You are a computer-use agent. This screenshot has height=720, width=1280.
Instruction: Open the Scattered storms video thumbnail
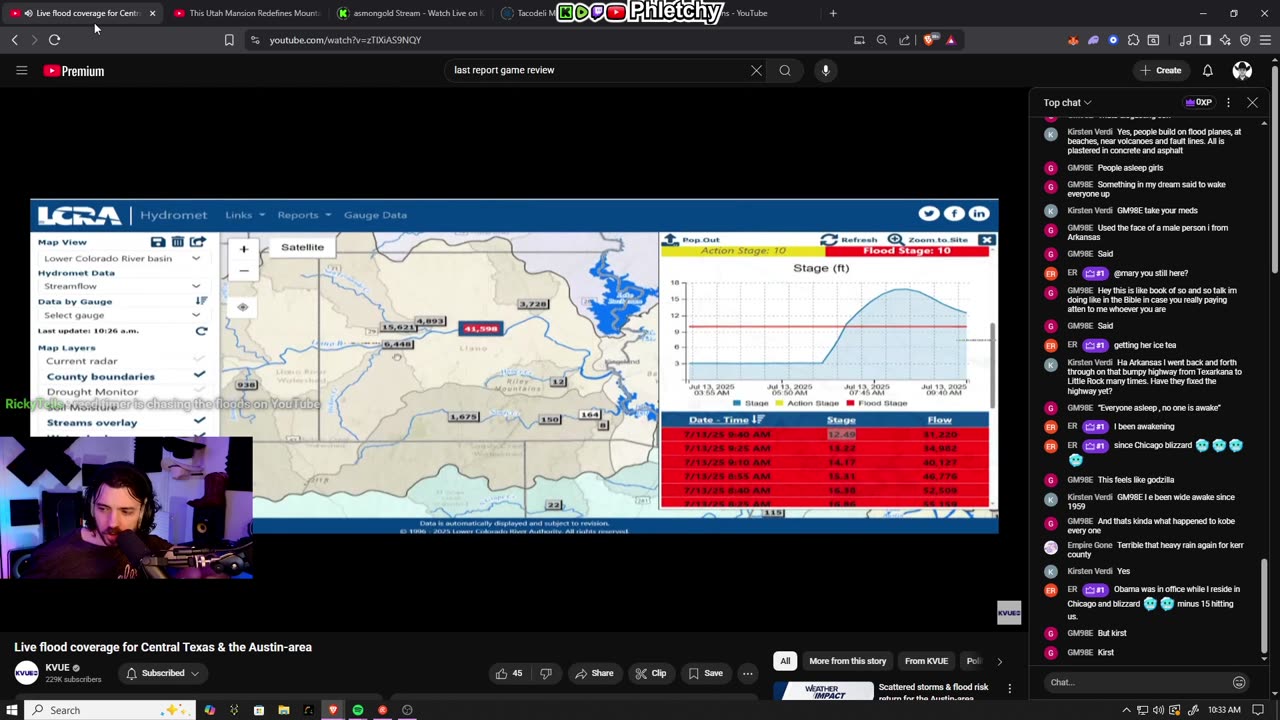point(824,692)
